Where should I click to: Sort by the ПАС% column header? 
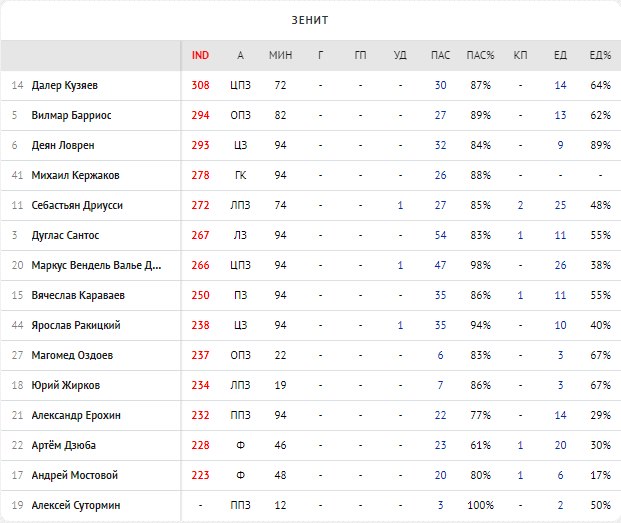pyautogui.click(x=480, y=55)
